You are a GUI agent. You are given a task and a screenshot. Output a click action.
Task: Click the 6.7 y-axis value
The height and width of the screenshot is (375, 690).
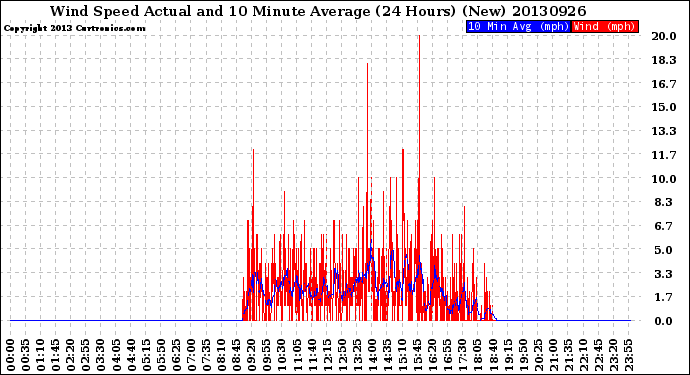pyautogui.click(x=664, y=226)
